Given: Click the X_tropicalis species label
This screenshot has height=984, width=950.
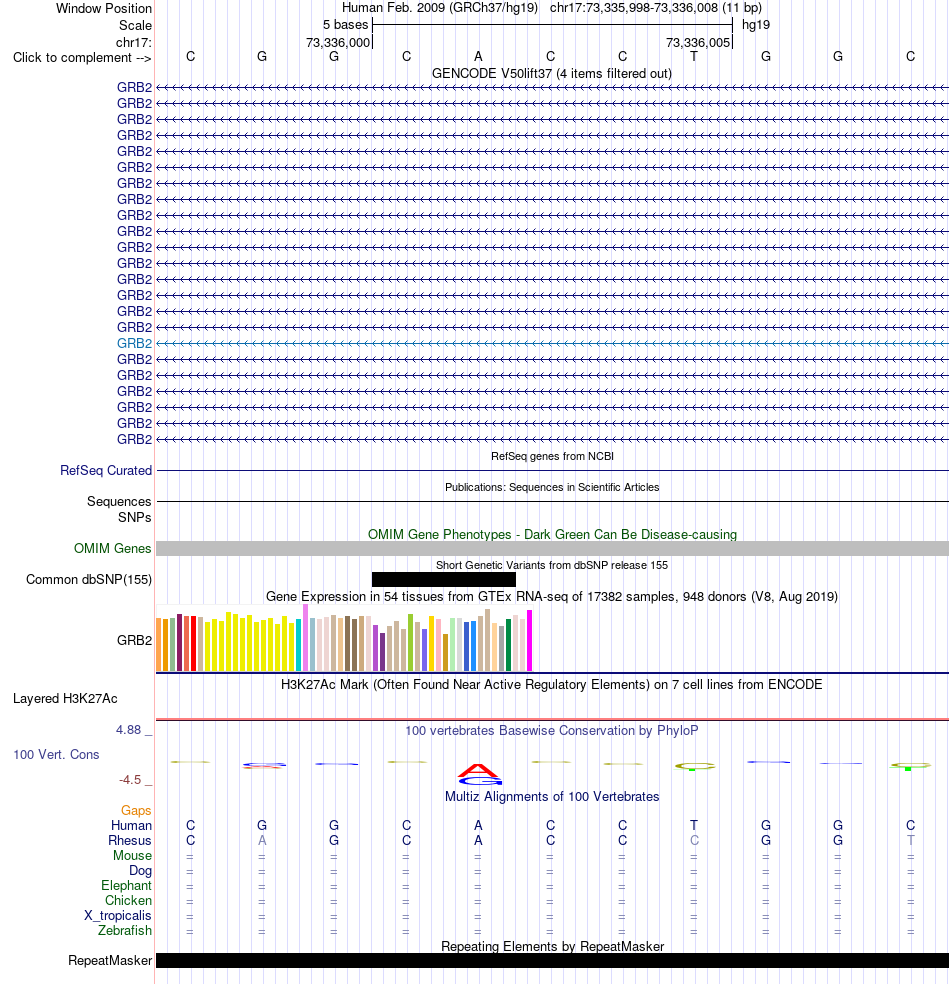Looking at the screenshot, I should tap(118, 916).
